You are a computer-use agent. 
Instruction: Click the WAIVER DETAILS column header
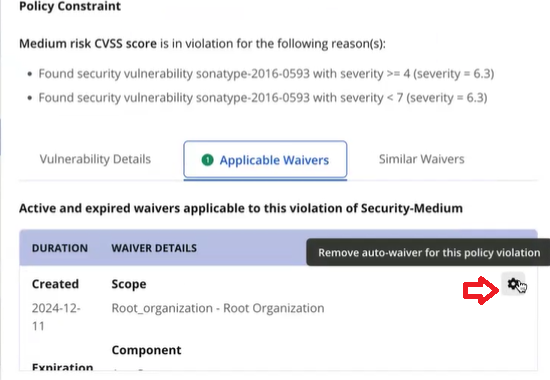[x=154, y=248]
